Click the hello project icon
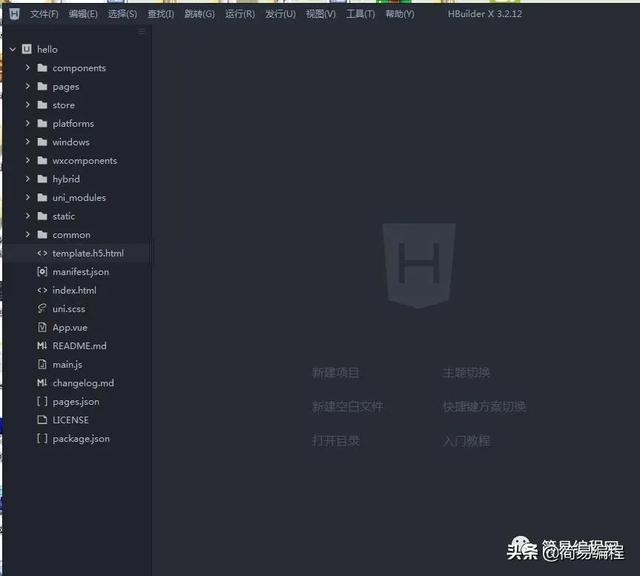640x576 pixels. click(27, 49)
